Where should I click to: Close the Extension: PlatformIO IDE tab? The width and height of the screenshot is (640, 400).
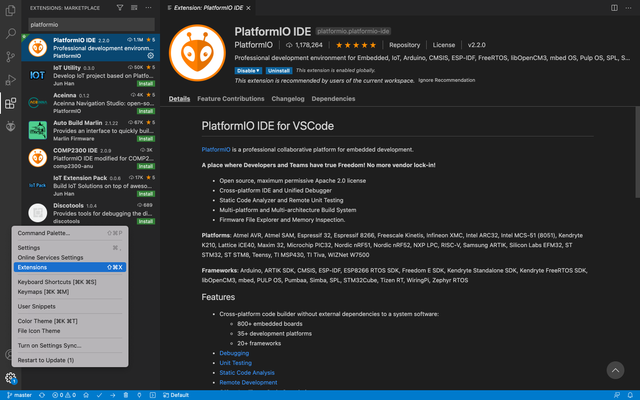click(248, 8)
